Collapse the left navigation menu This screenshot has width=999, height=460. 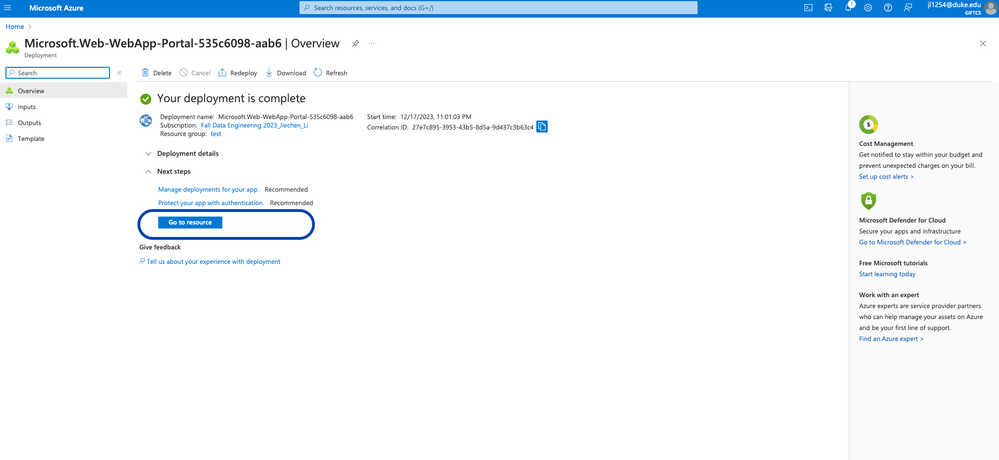[x=119, y=73]
